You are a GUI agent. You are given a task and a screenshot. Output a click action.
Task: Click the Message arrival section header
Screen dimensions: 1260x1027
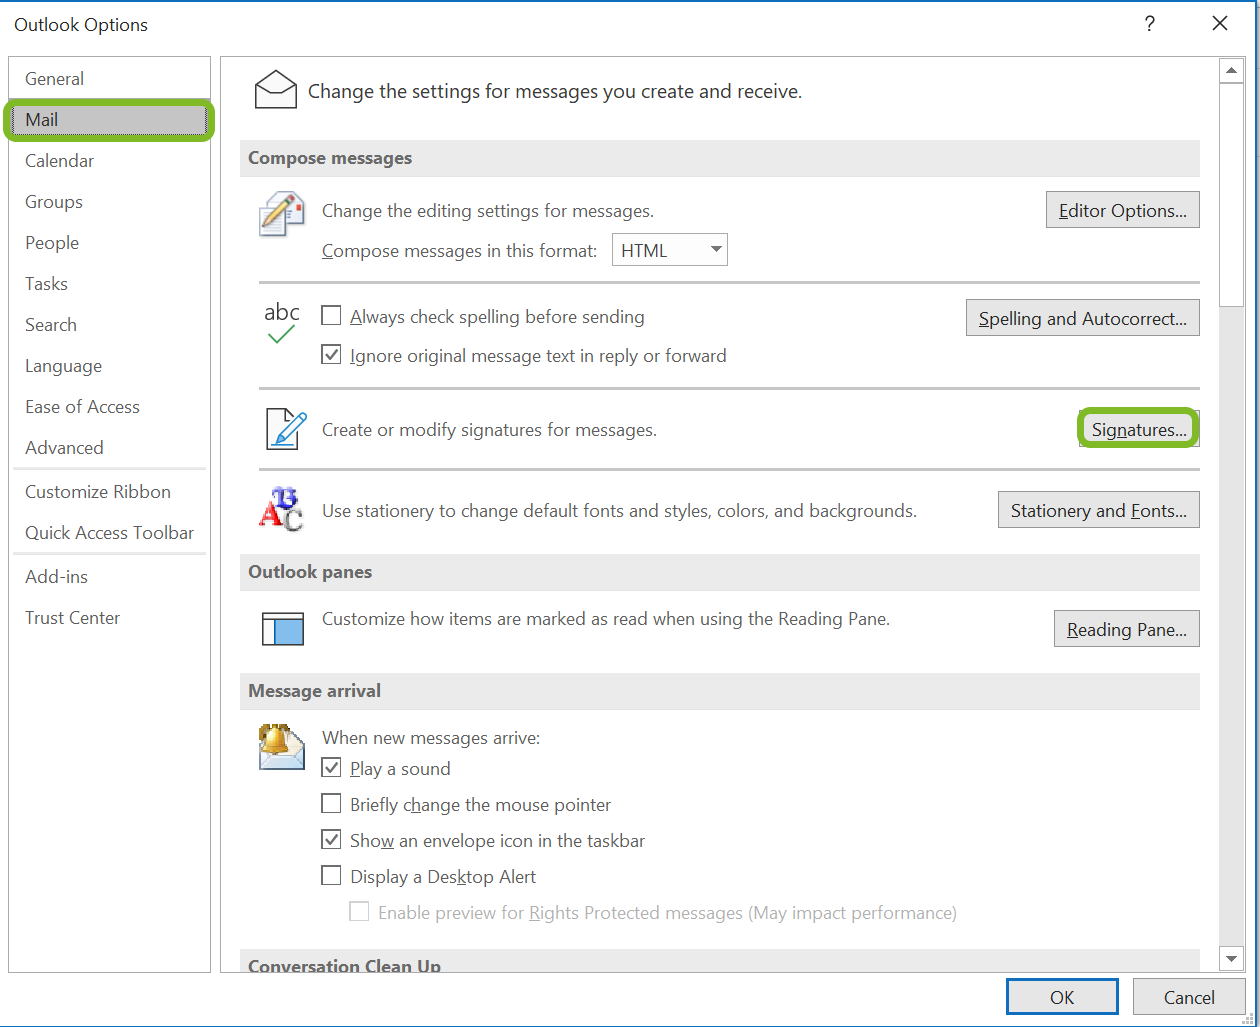click(x=719, y=691)
